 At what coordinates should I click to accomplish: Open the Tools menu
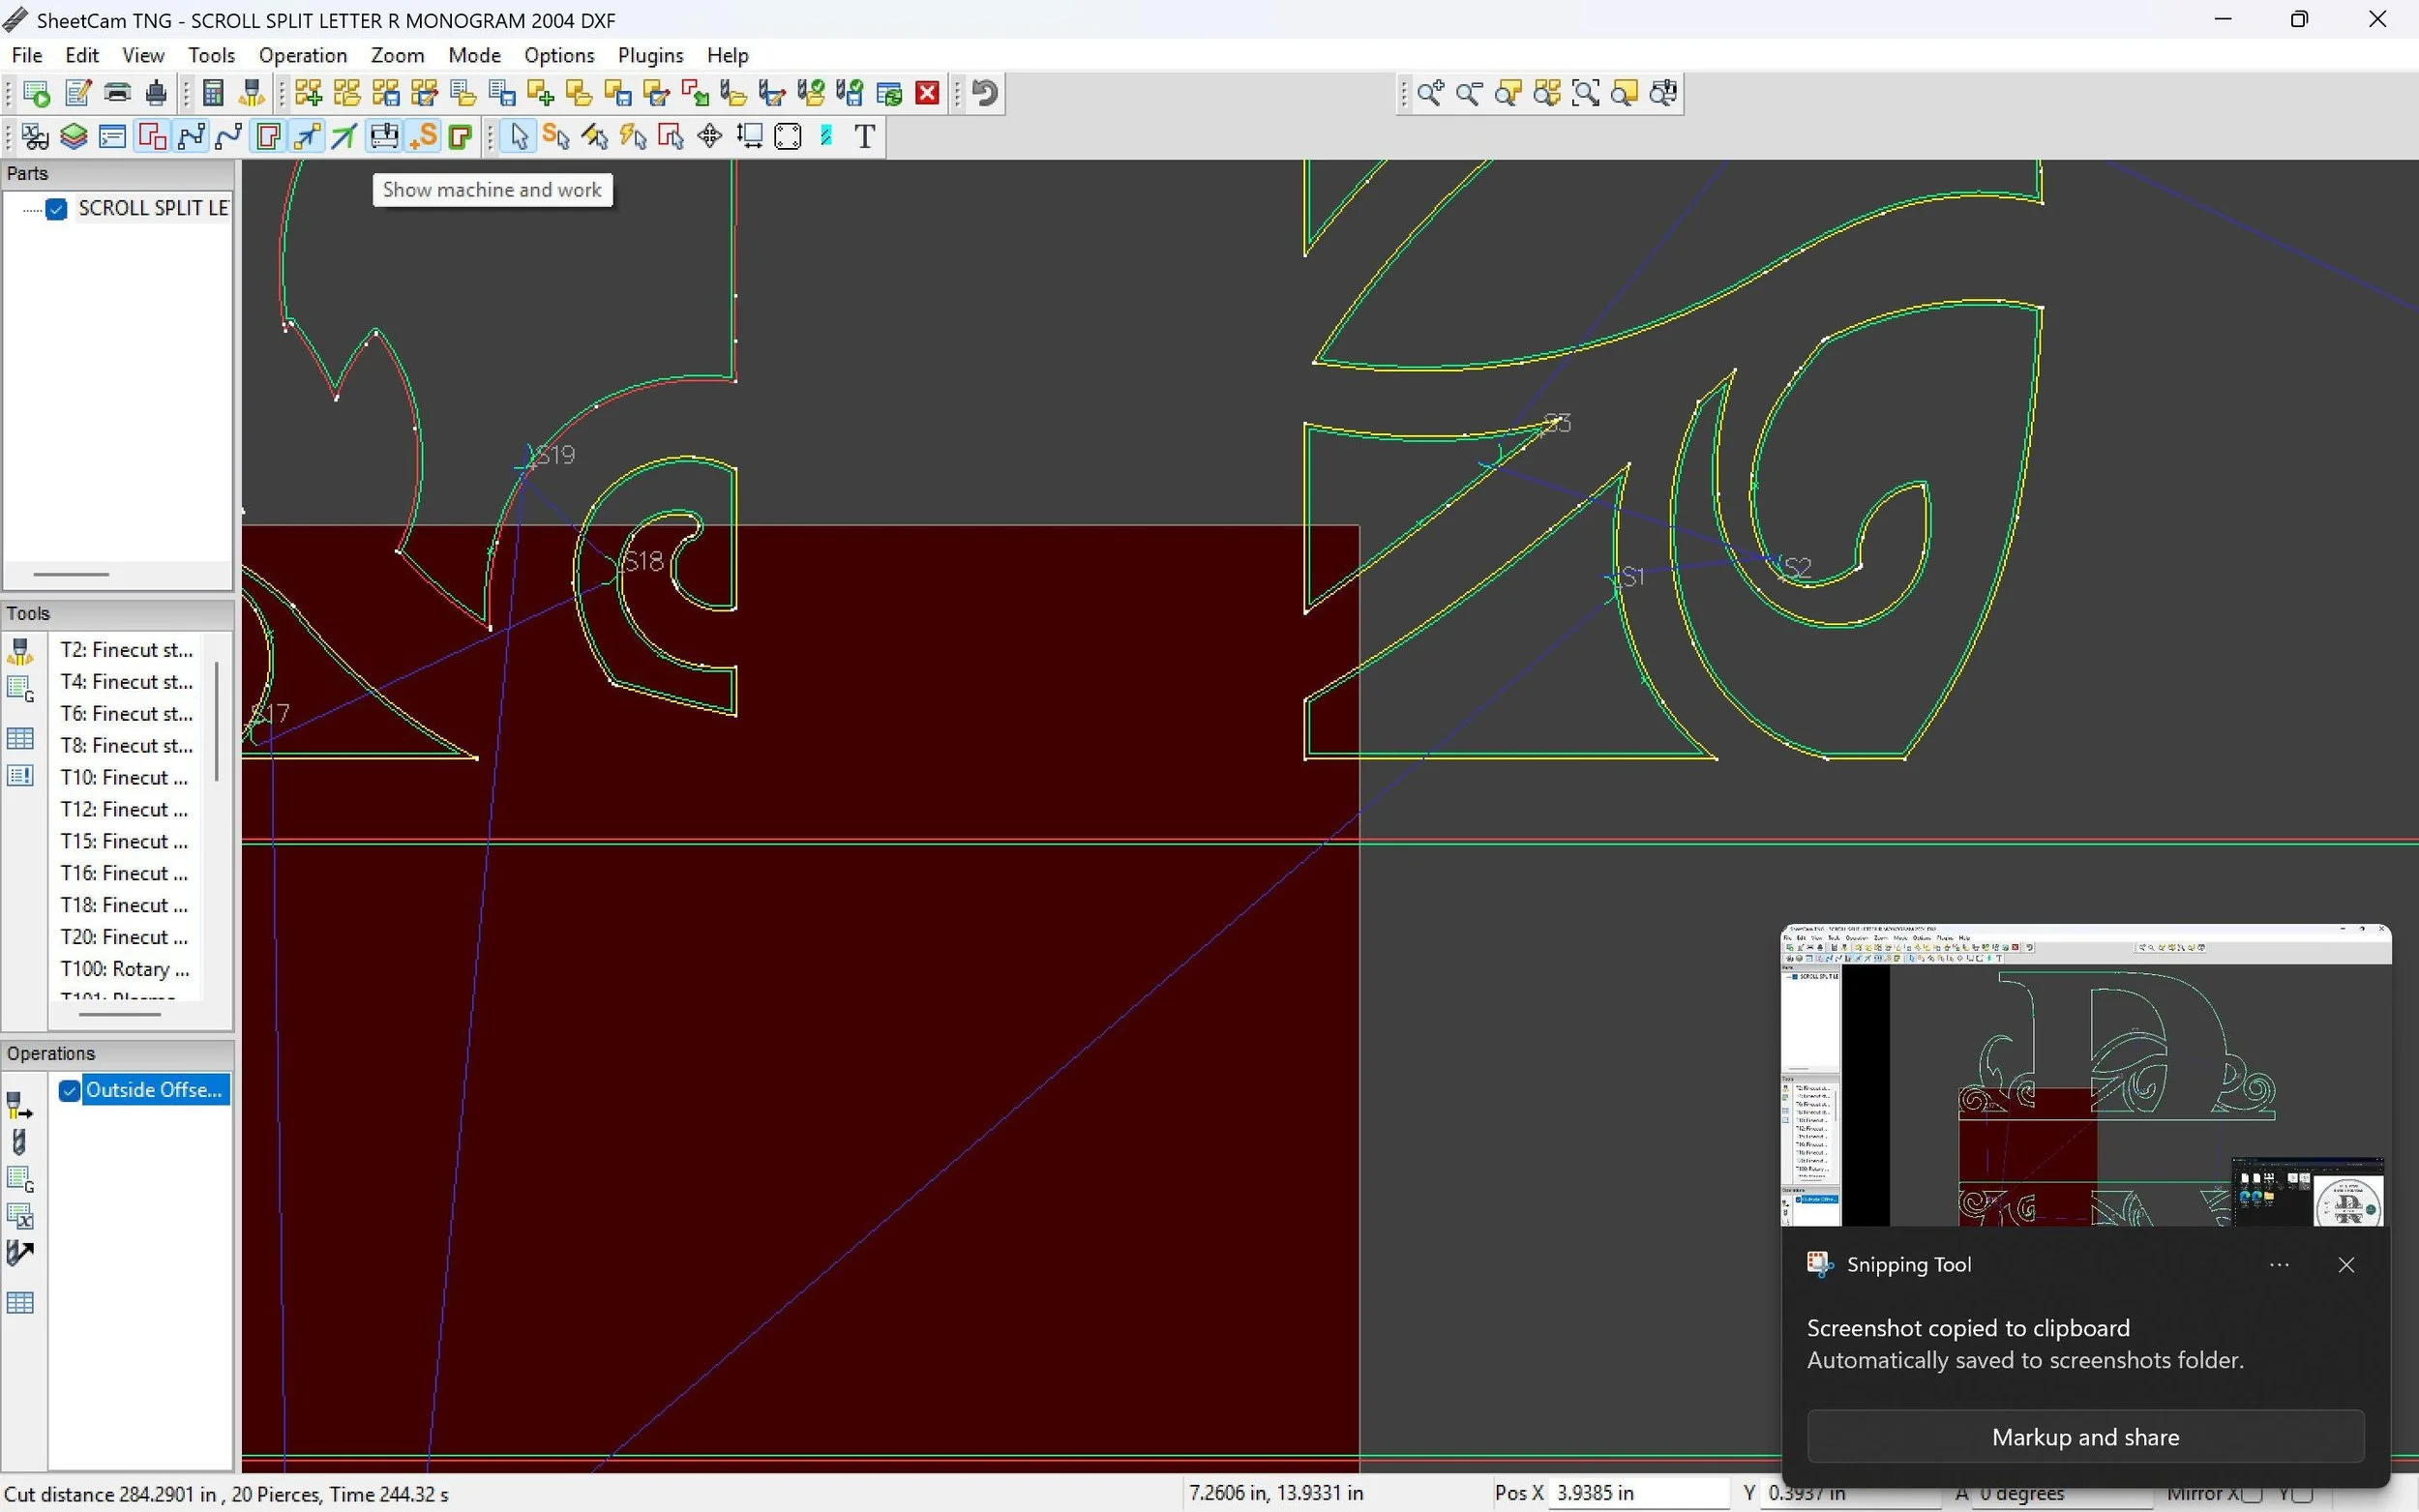coord(211,55)
